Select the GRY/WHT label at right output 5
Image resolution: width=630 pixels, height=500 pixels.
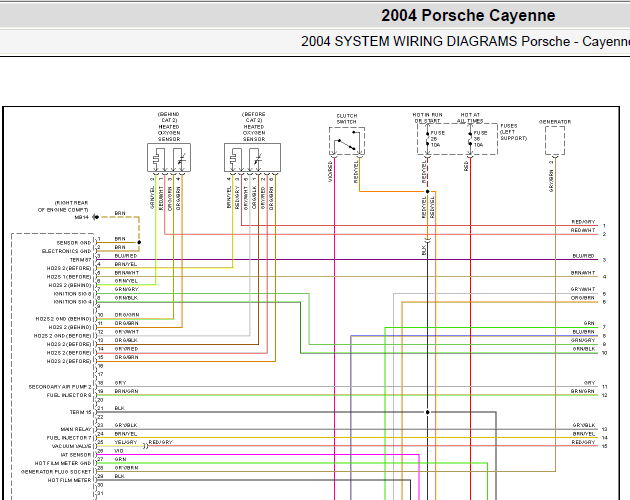(x=583, y=289)
